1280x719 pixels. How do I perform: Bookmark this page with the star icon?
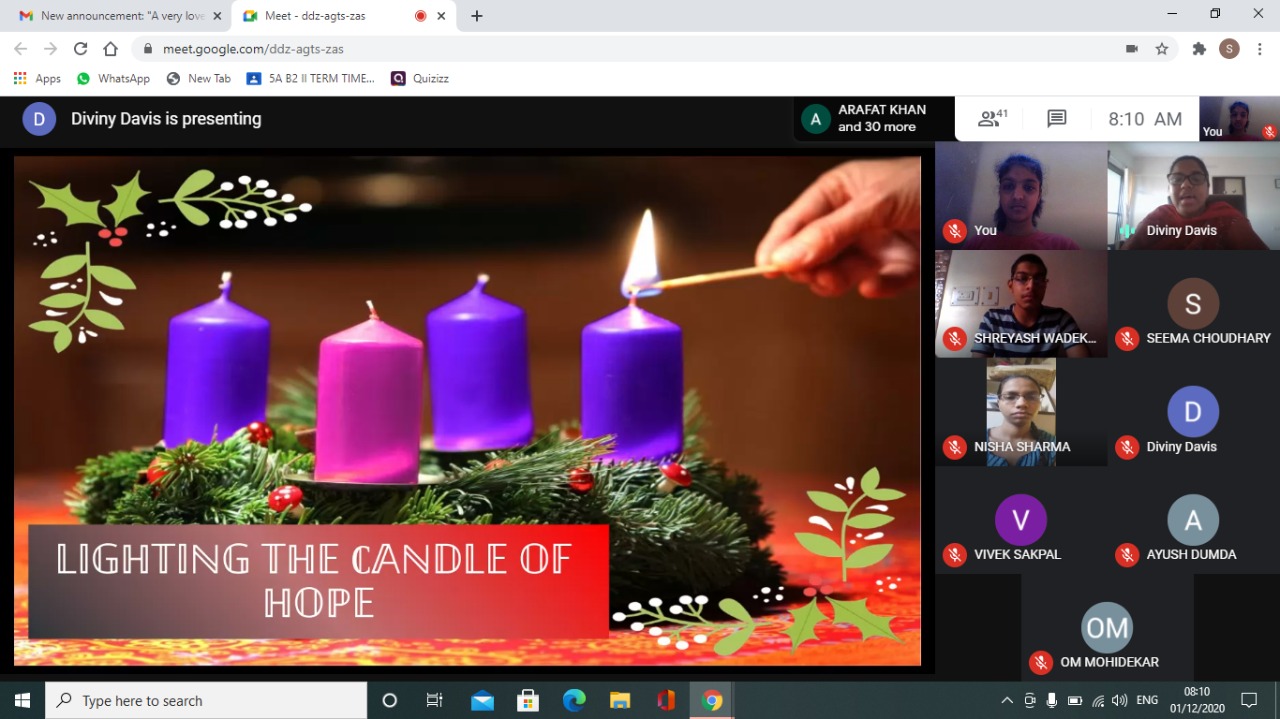tap(1161, 48)
